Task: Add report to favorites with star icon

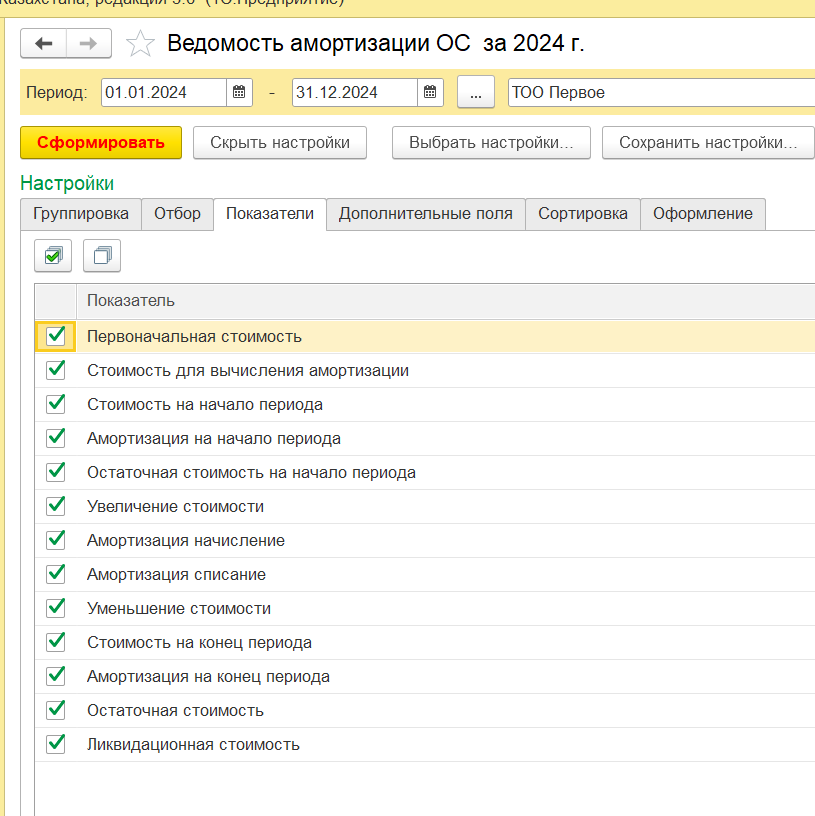Action: [140, 44]
